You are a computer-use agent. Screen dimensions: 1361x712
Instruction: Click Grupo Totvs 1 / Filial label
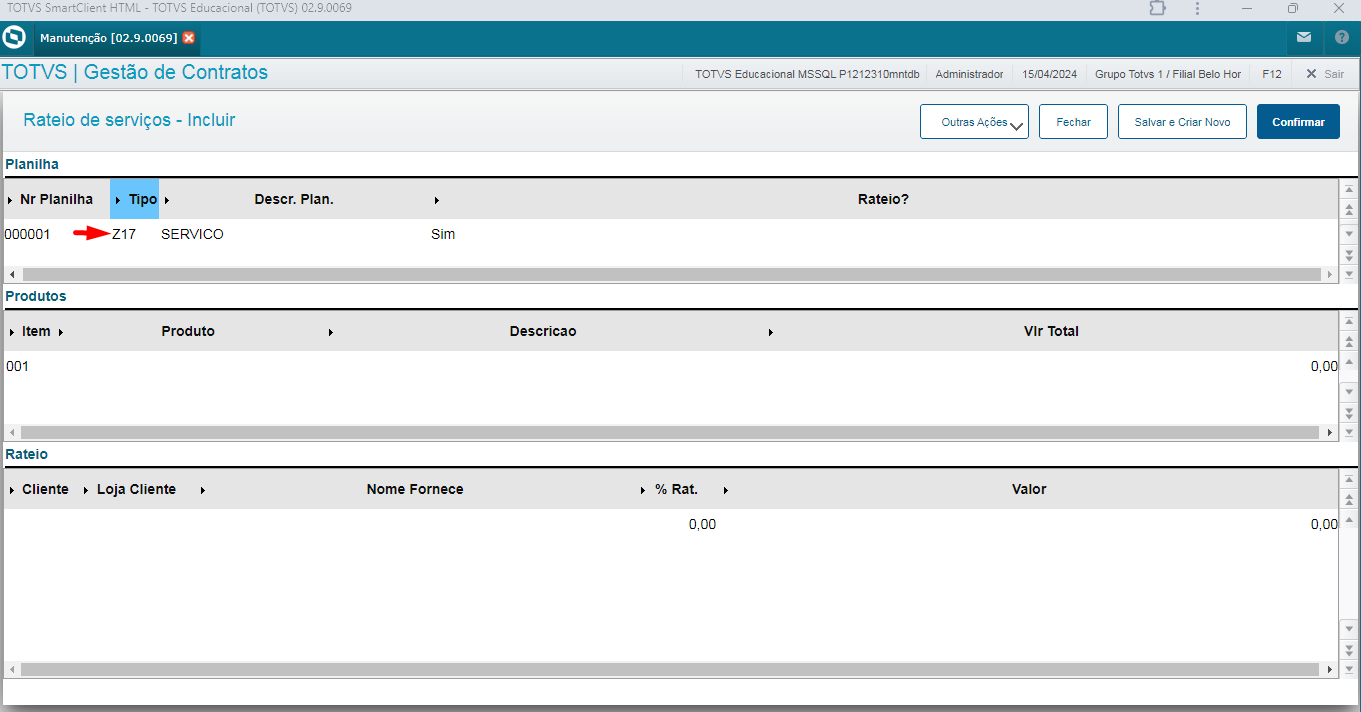[x=1168, y=74]
